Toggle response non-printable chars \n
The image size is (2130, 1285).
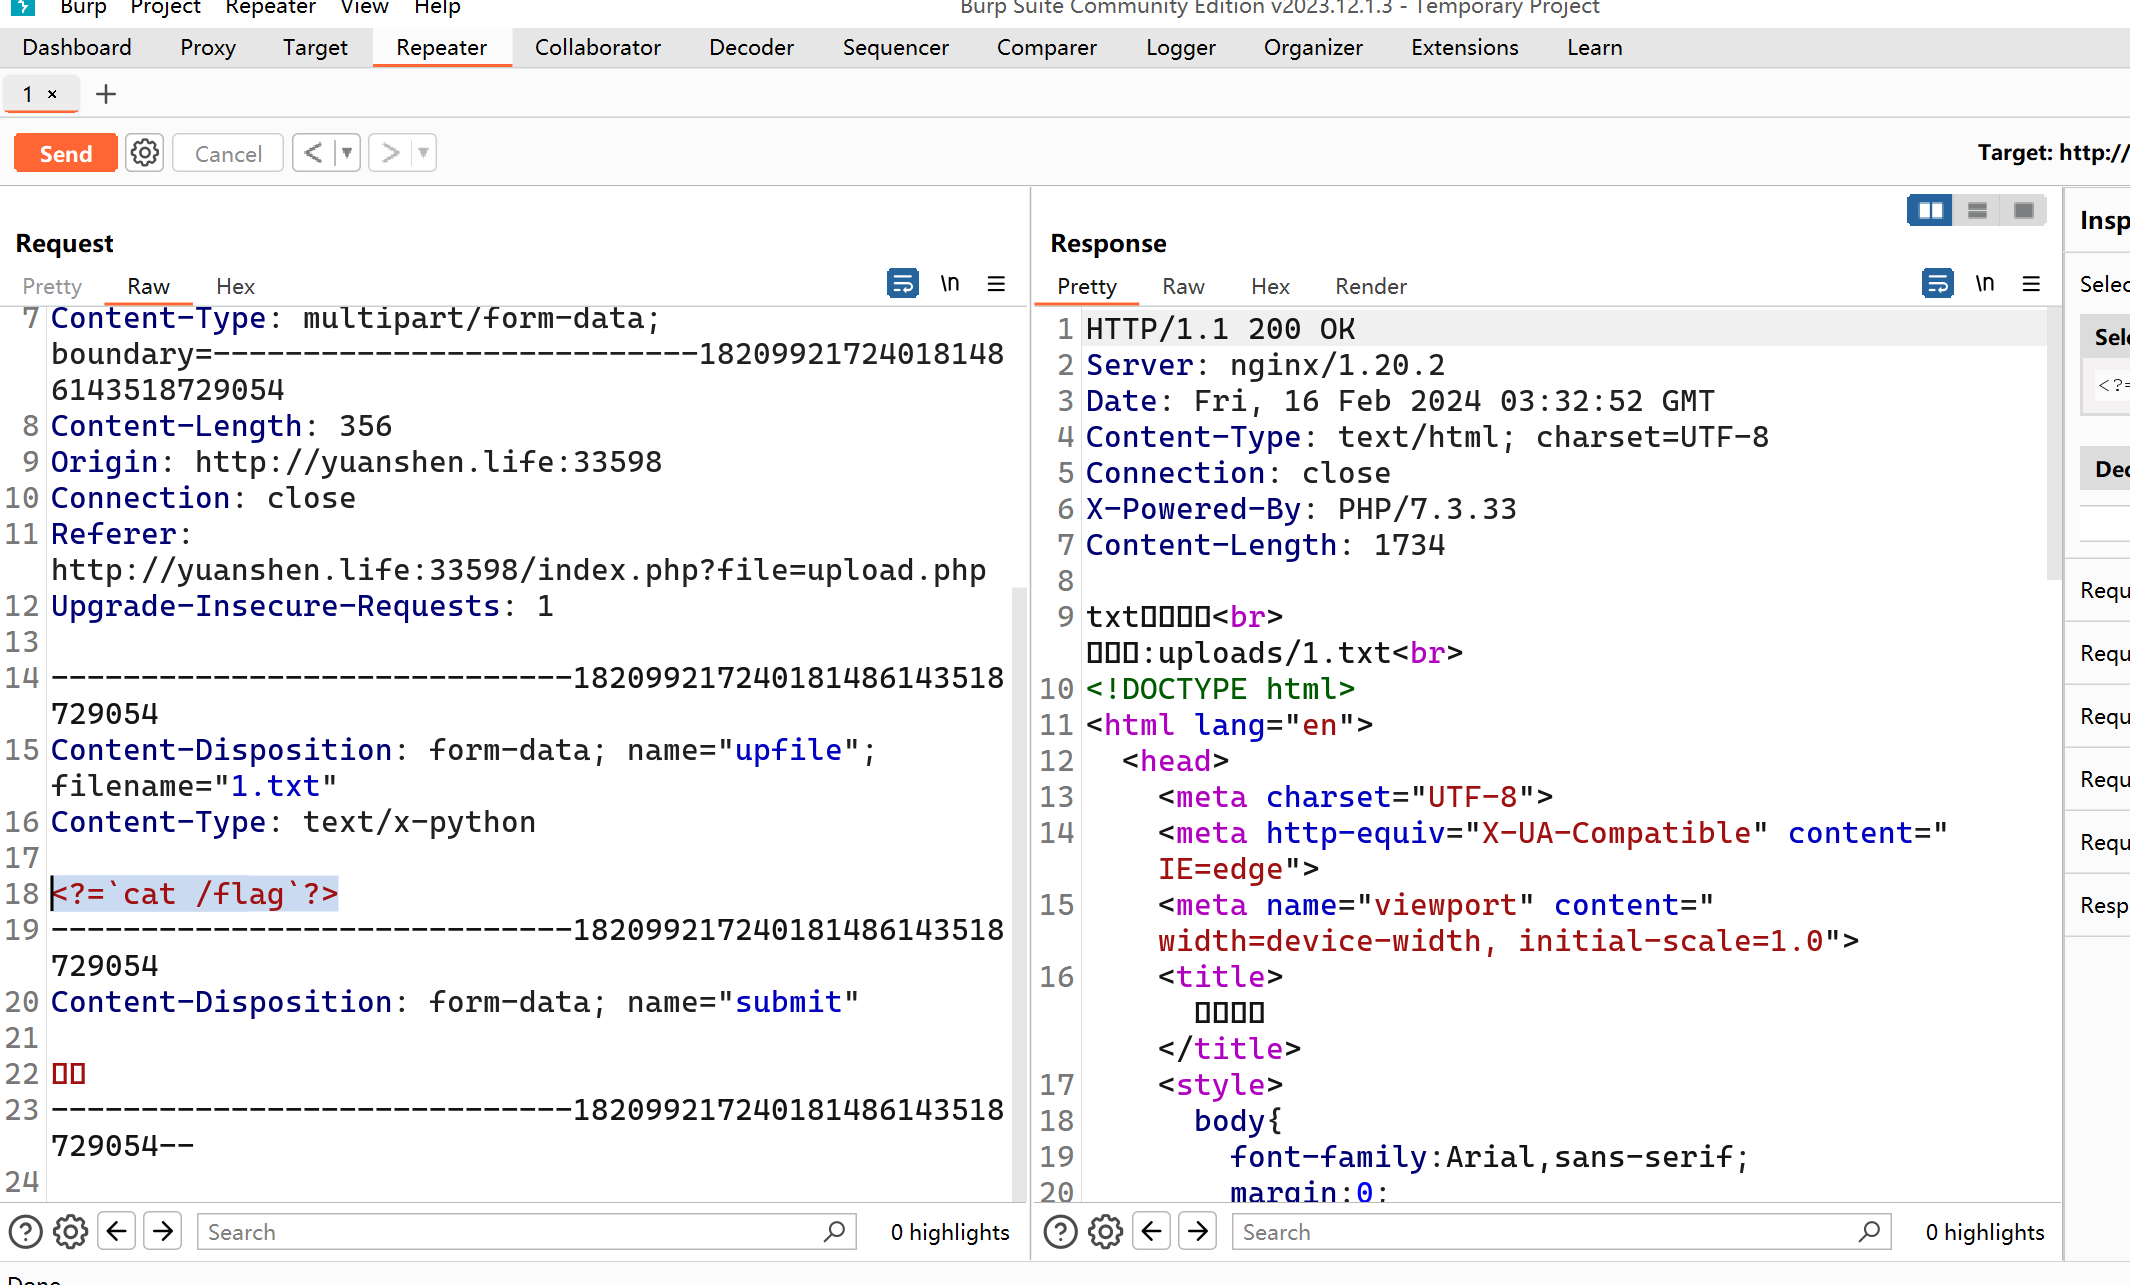pos(1985,284)
